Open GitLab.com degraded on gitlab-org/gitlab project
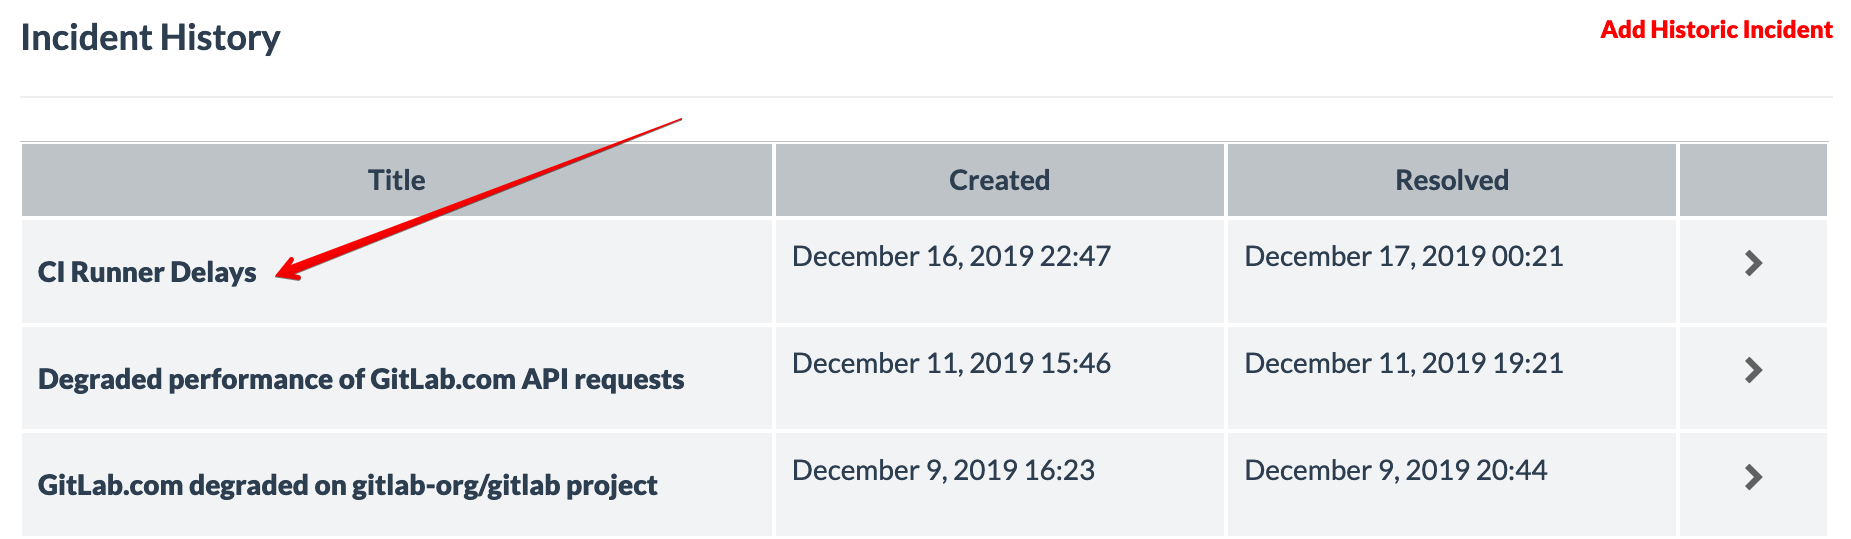The image size is (1851, 539). point(347,486)
